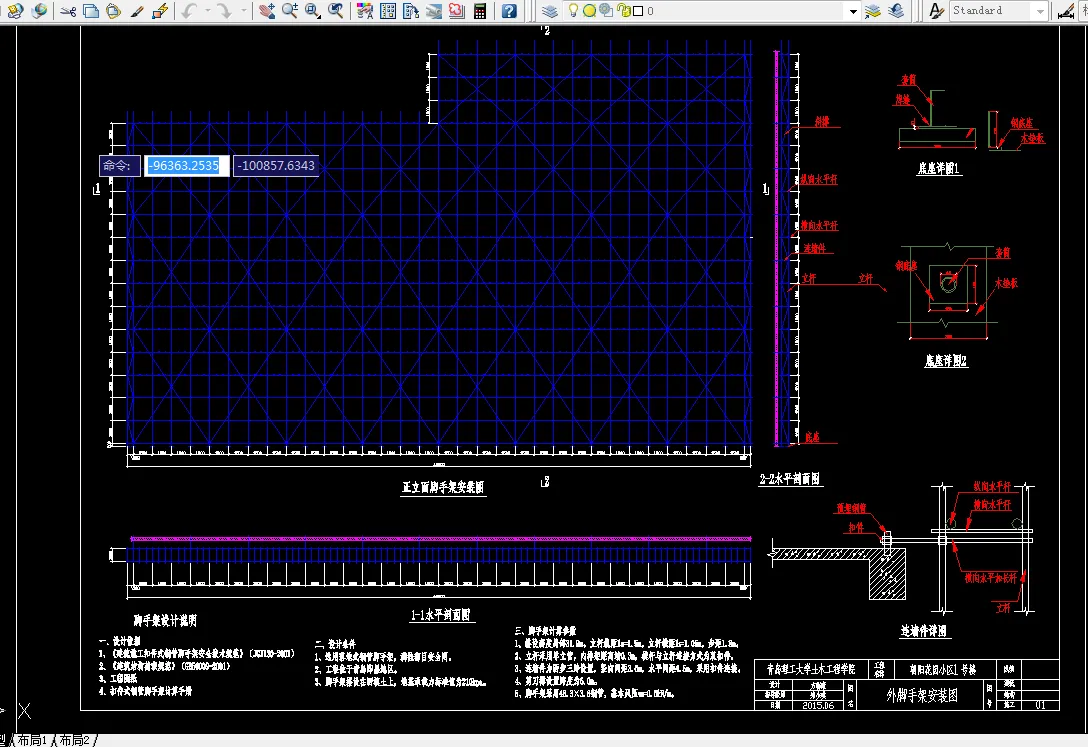Open the Layer Properties Manager icon
The image size is (1088, 747).
550,10
